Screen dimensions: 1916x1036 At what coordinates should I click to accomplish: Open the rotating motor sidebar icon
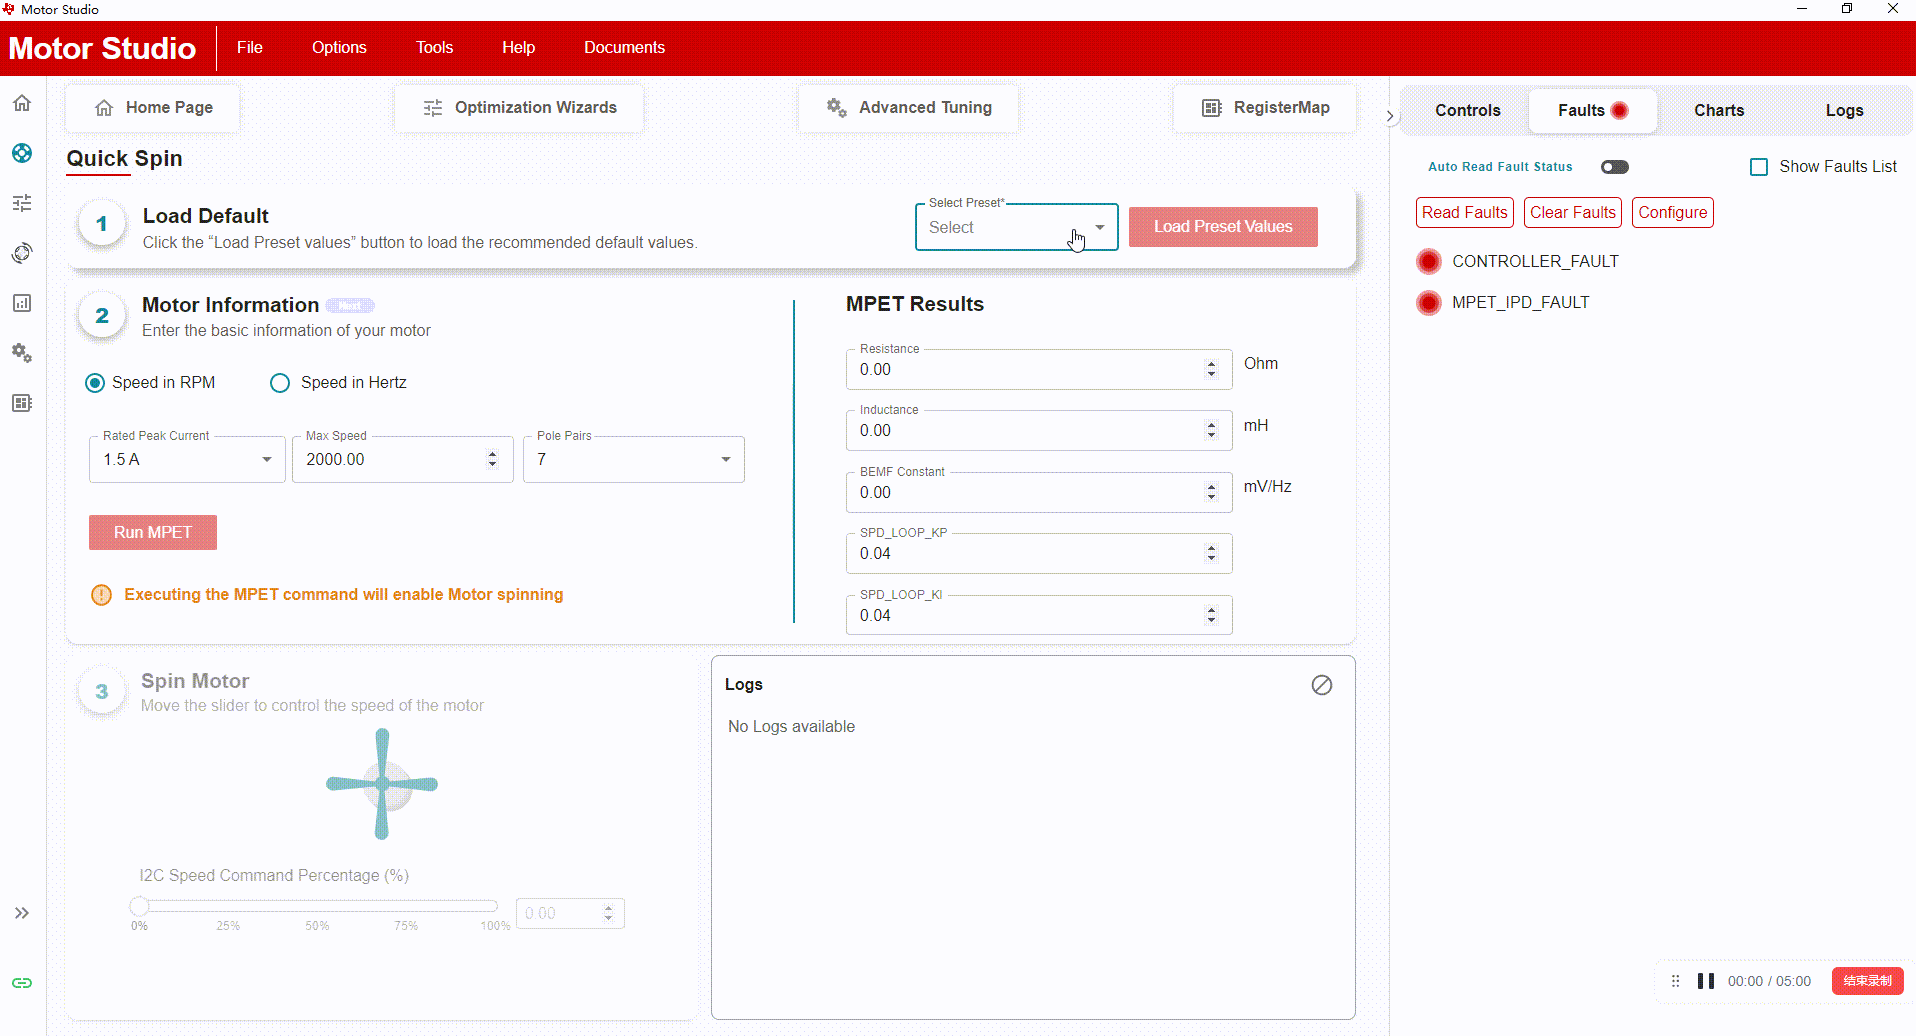click(x=22, y=253)
